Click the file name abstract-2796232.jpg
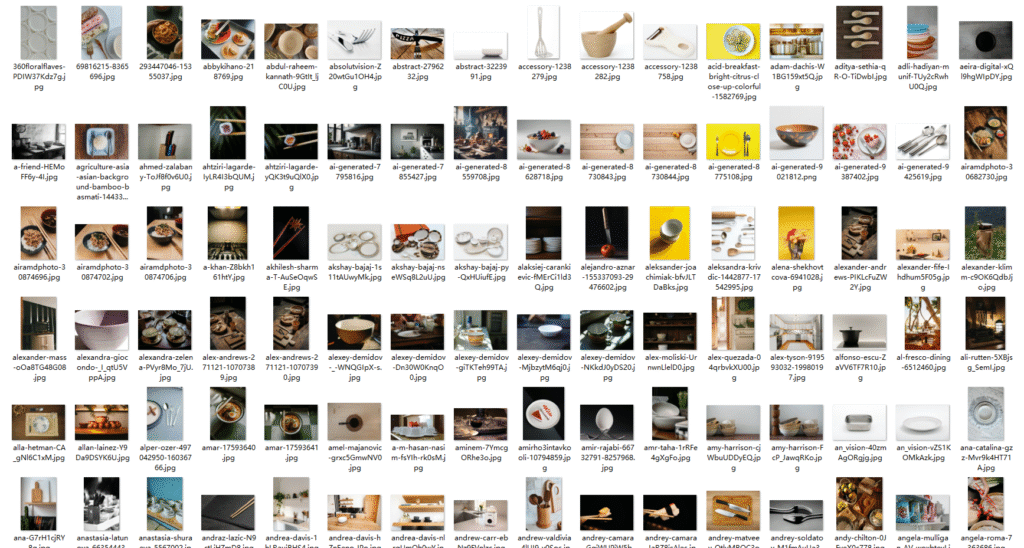 417,71
